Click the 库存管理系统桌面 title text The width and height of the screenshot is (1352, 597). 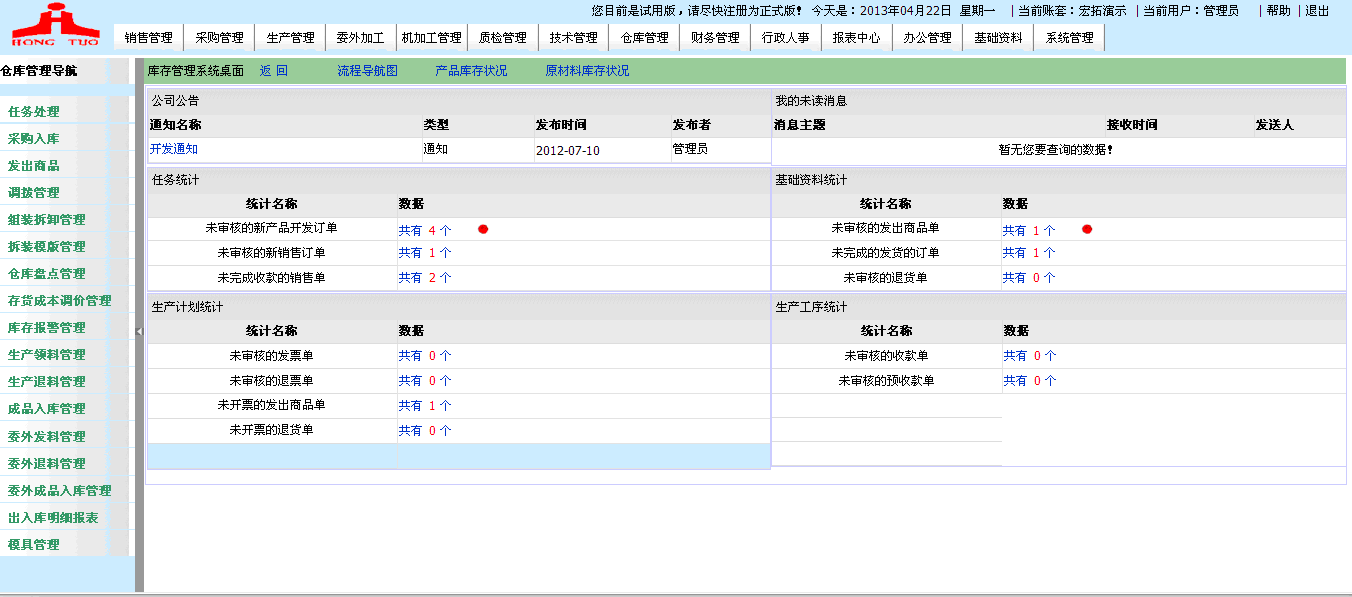(x=196, y=71)
